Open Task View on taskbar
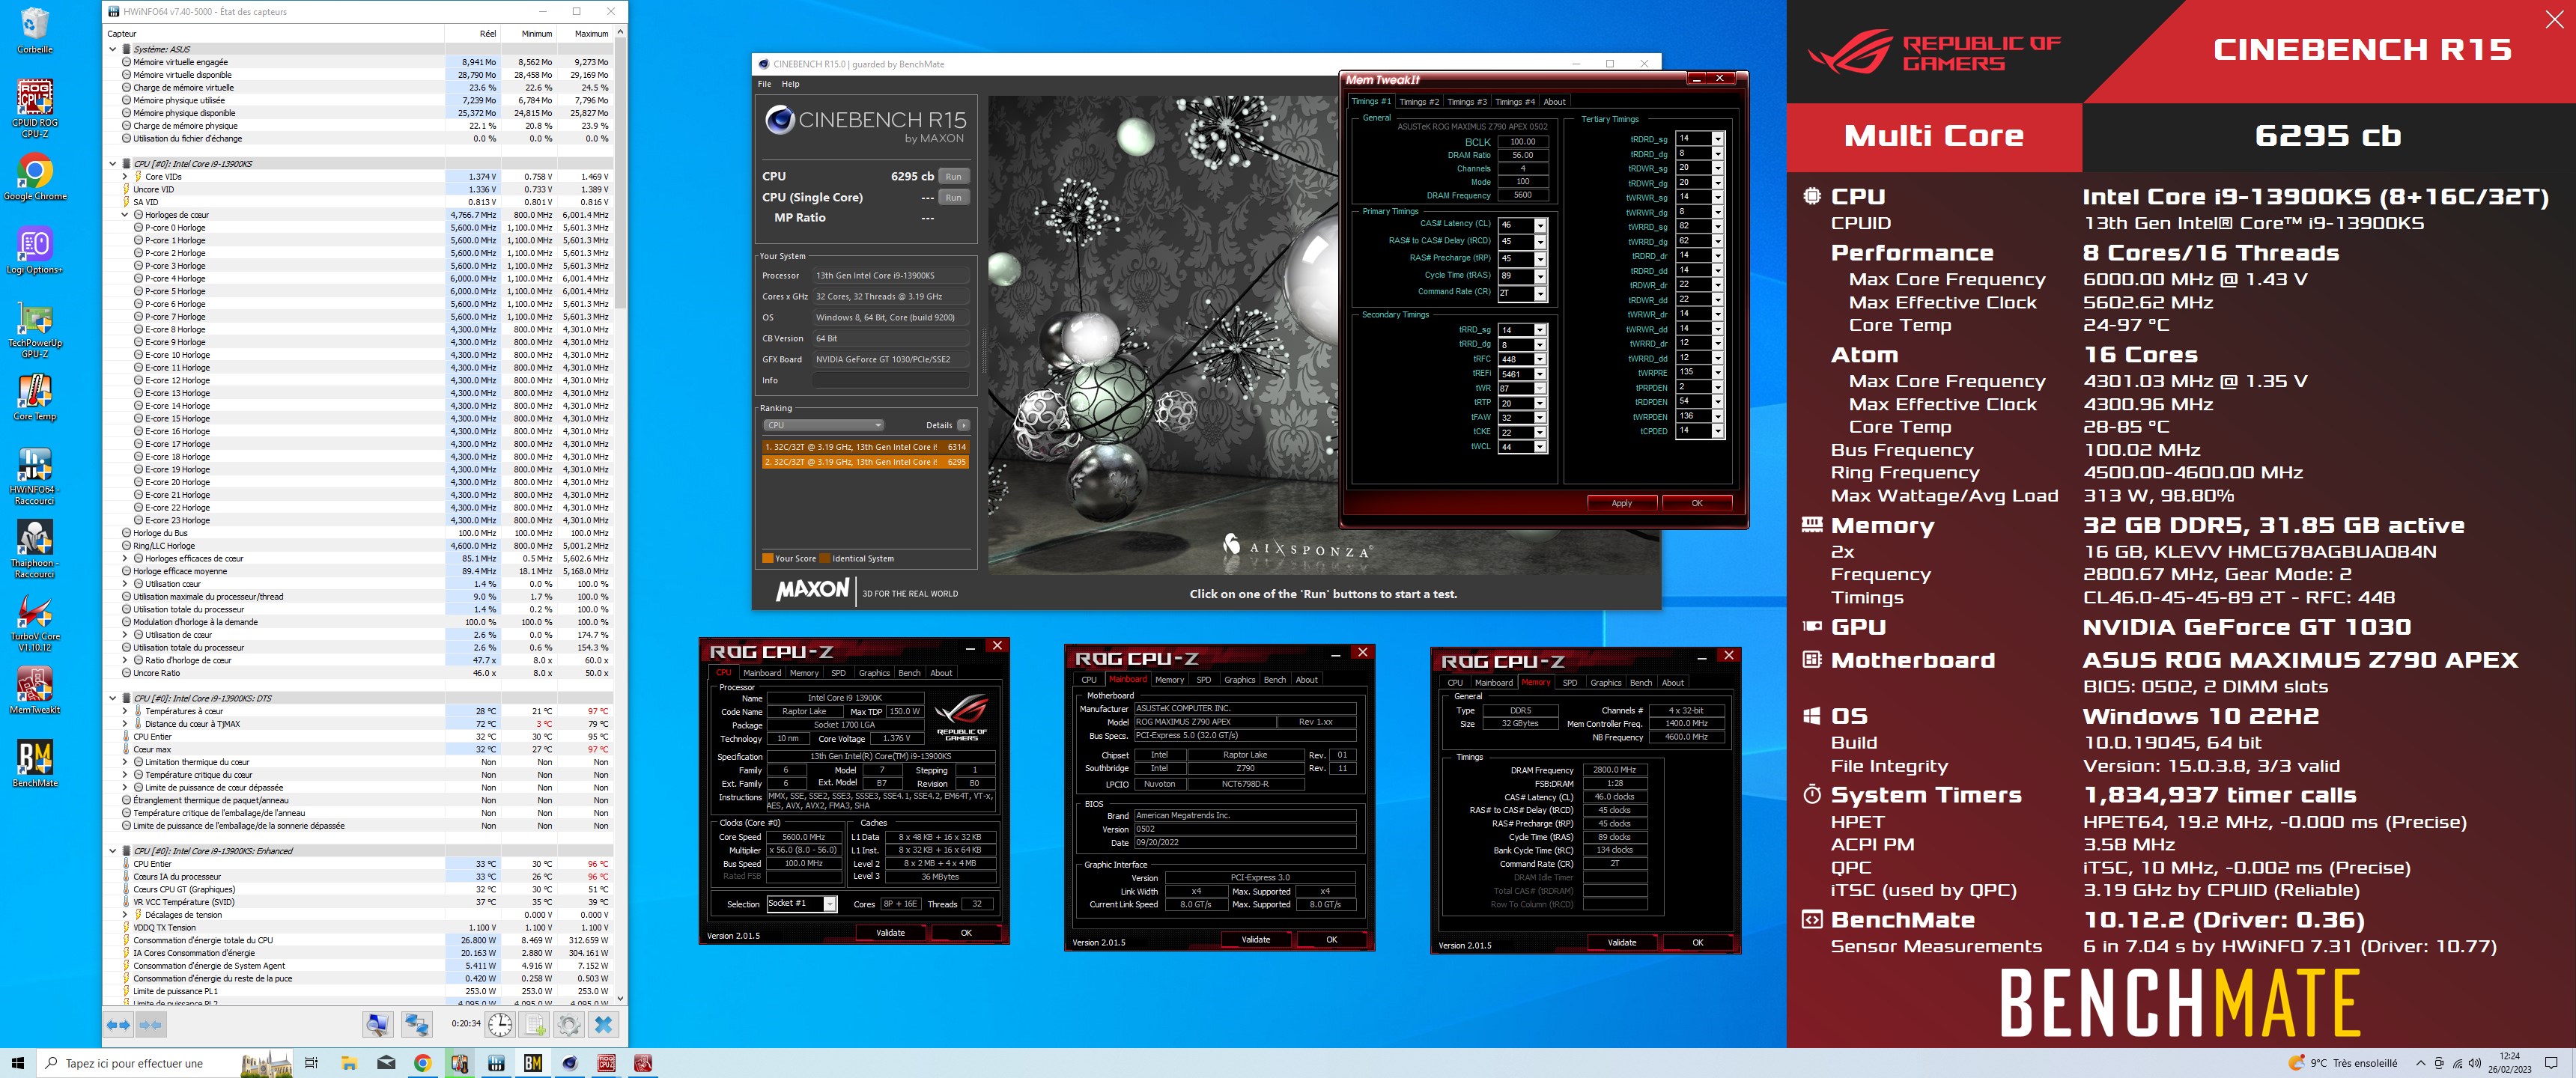The image size is (2576, 1078). point(311,1063)
